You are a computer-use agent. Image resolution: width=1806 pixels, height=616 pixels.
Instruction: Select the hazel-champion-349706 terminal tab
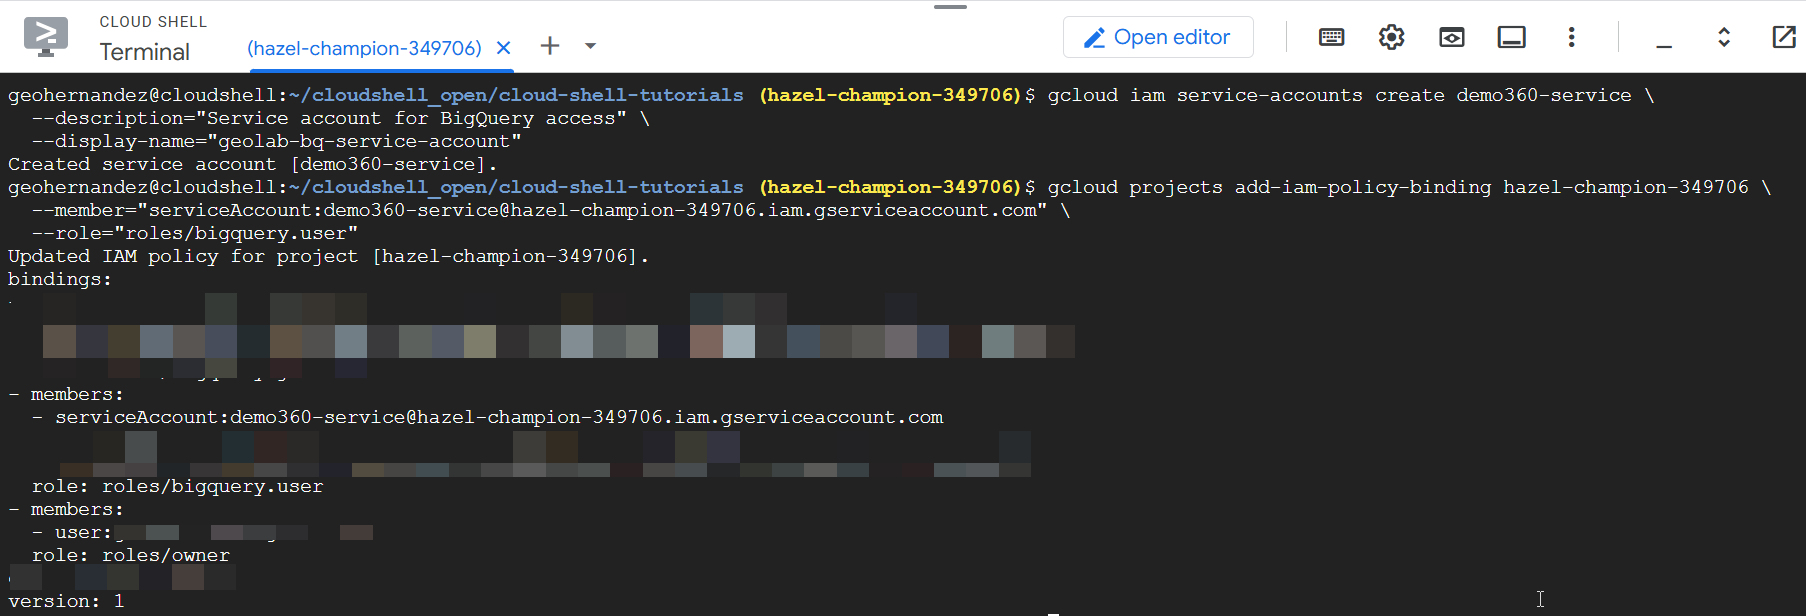364,48
